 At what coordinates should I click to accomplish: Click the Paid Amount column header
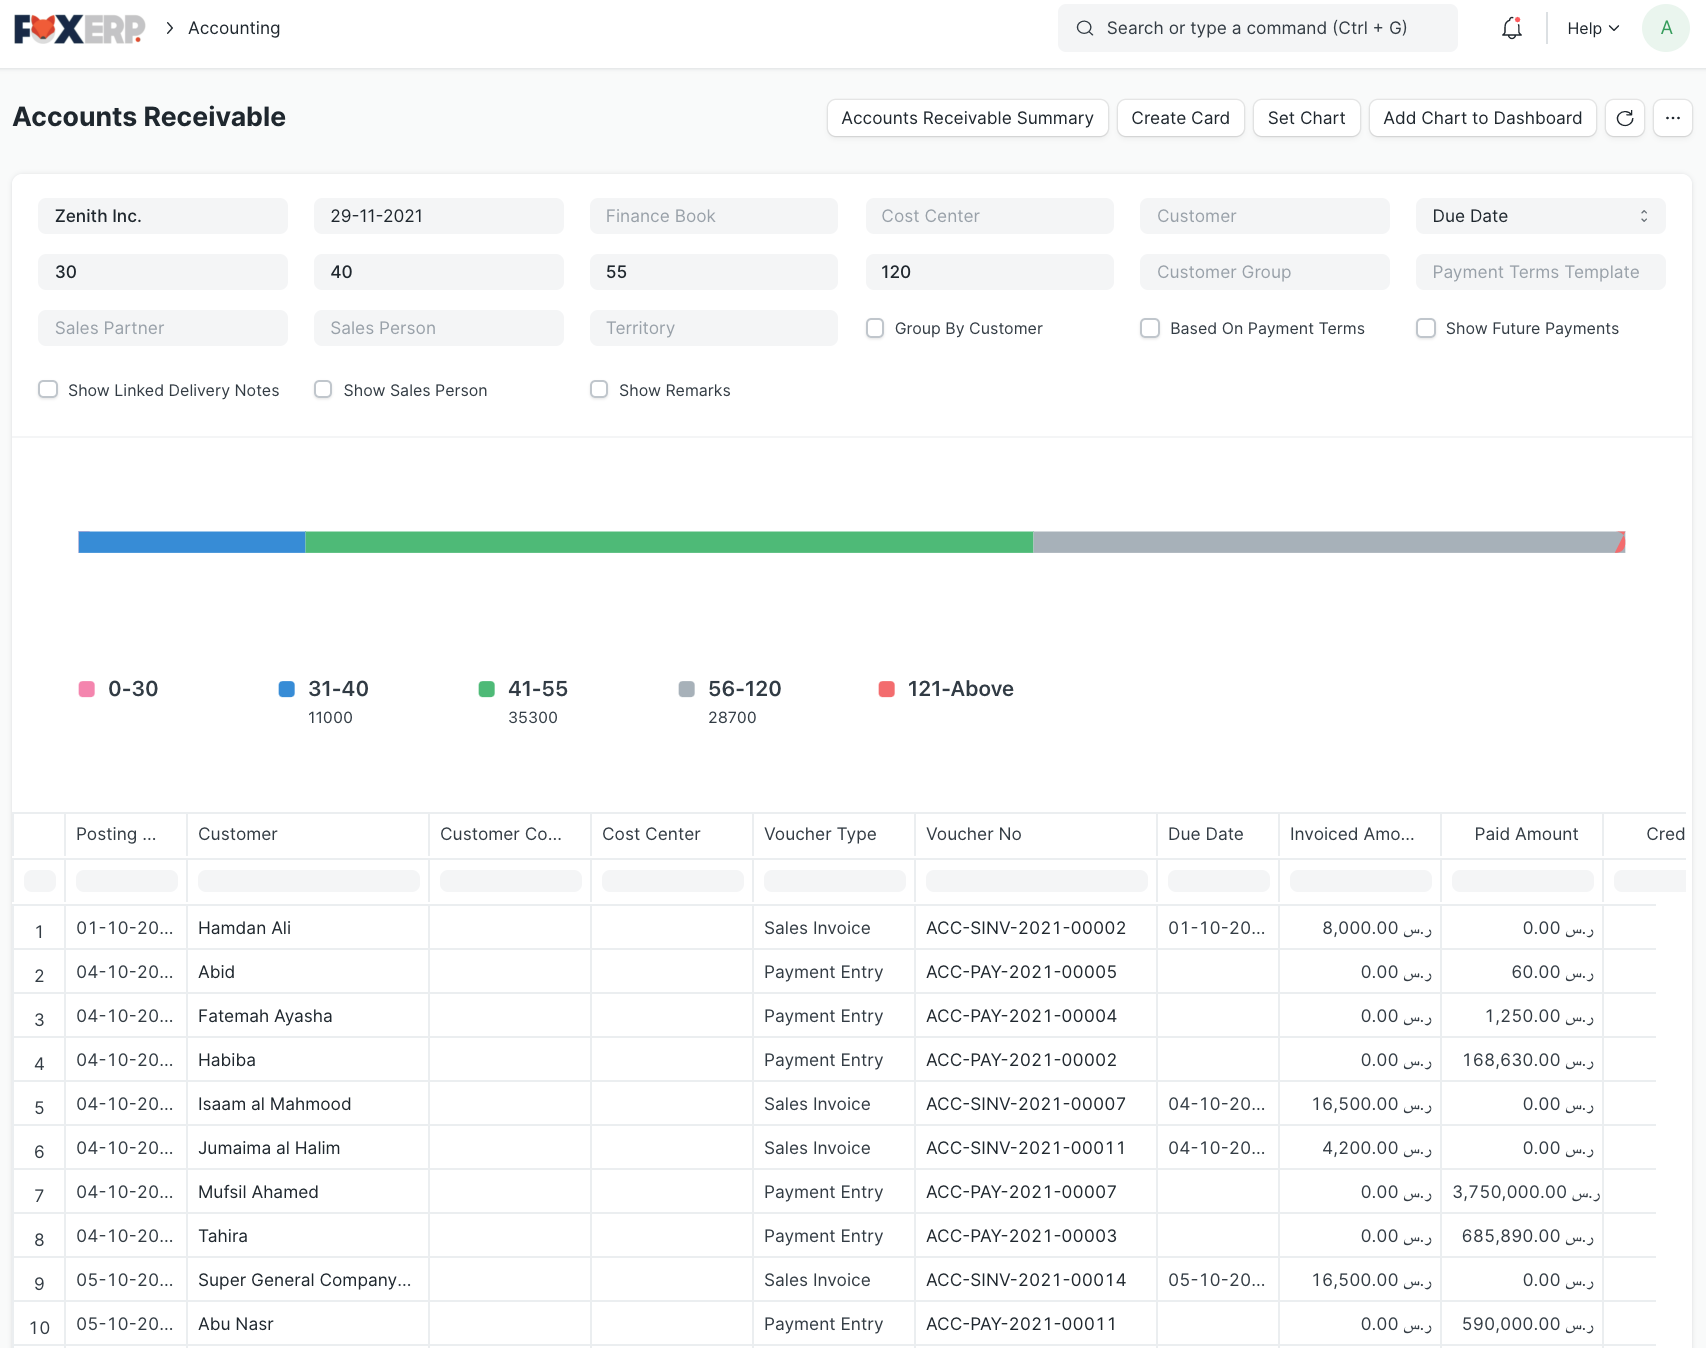(x=1522, y=834)
